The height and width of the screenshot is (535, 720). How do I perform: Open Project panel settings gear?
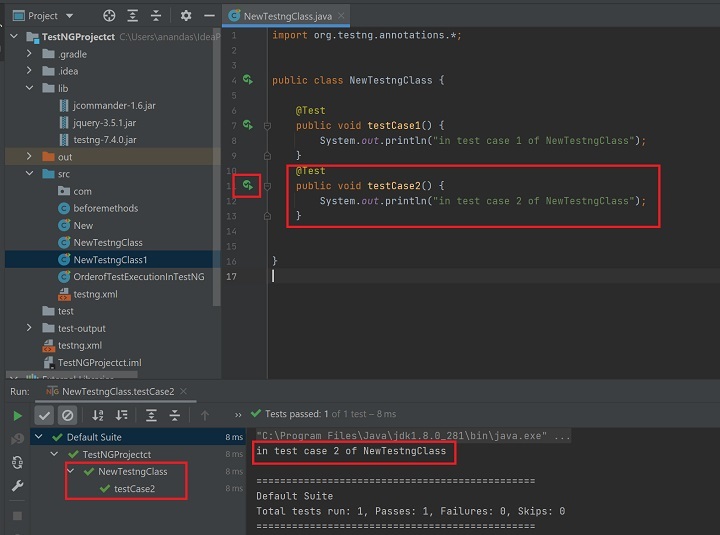(x=185, y=16)
